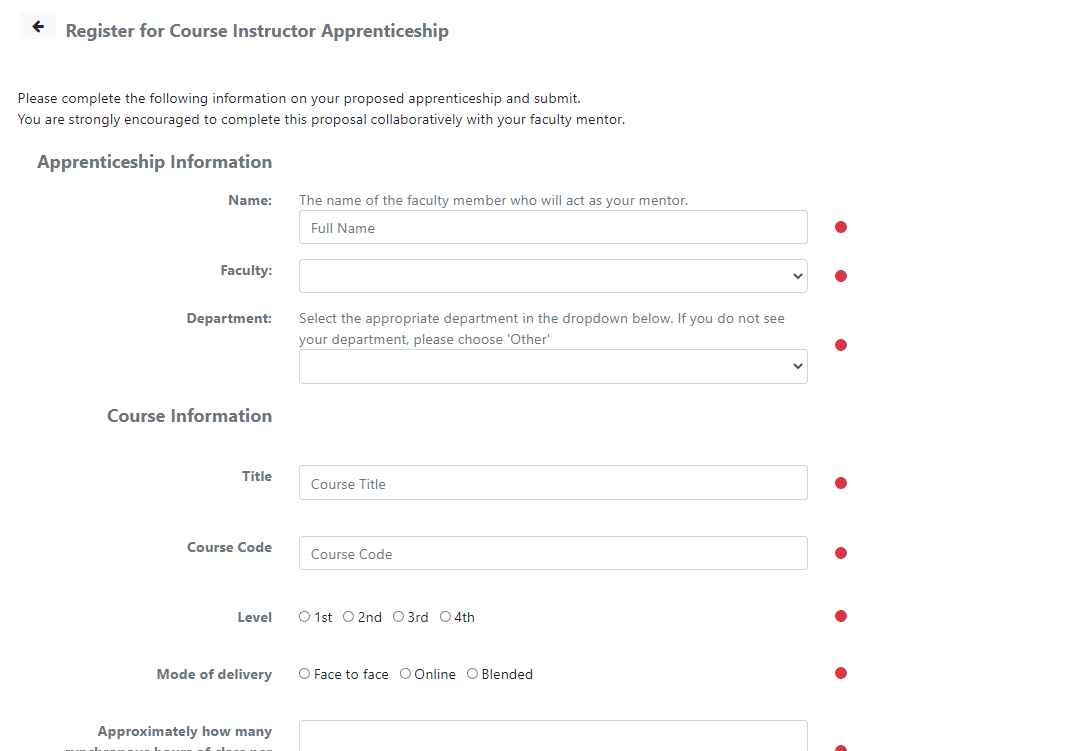This screenshot has width=1082, height=751.
Task: Select Face to face delivery mode
Action: click(x=305, y=674)
